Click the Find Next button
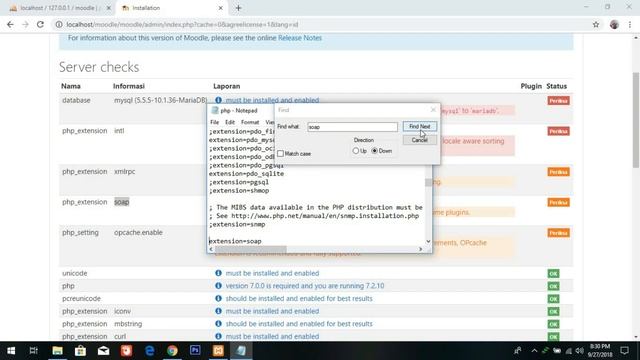The width and height of the screenshot is (640, 360). pos(420,127)
